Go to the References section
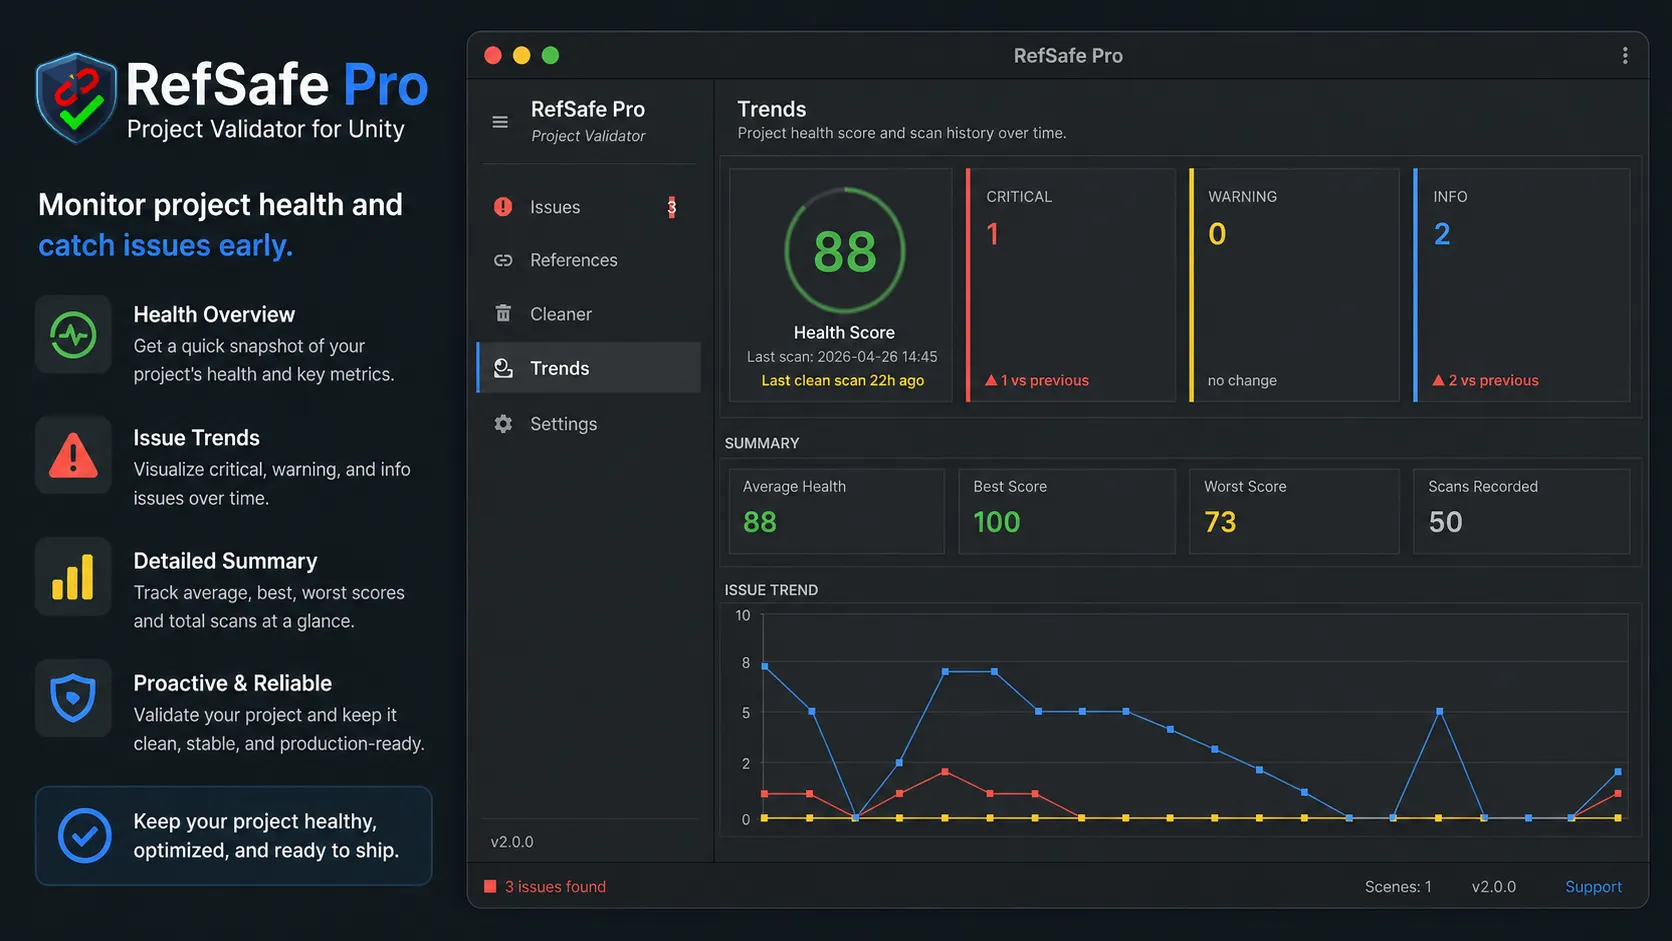The width and height of the screenshot is (1672, 941). tap(589, 260)
